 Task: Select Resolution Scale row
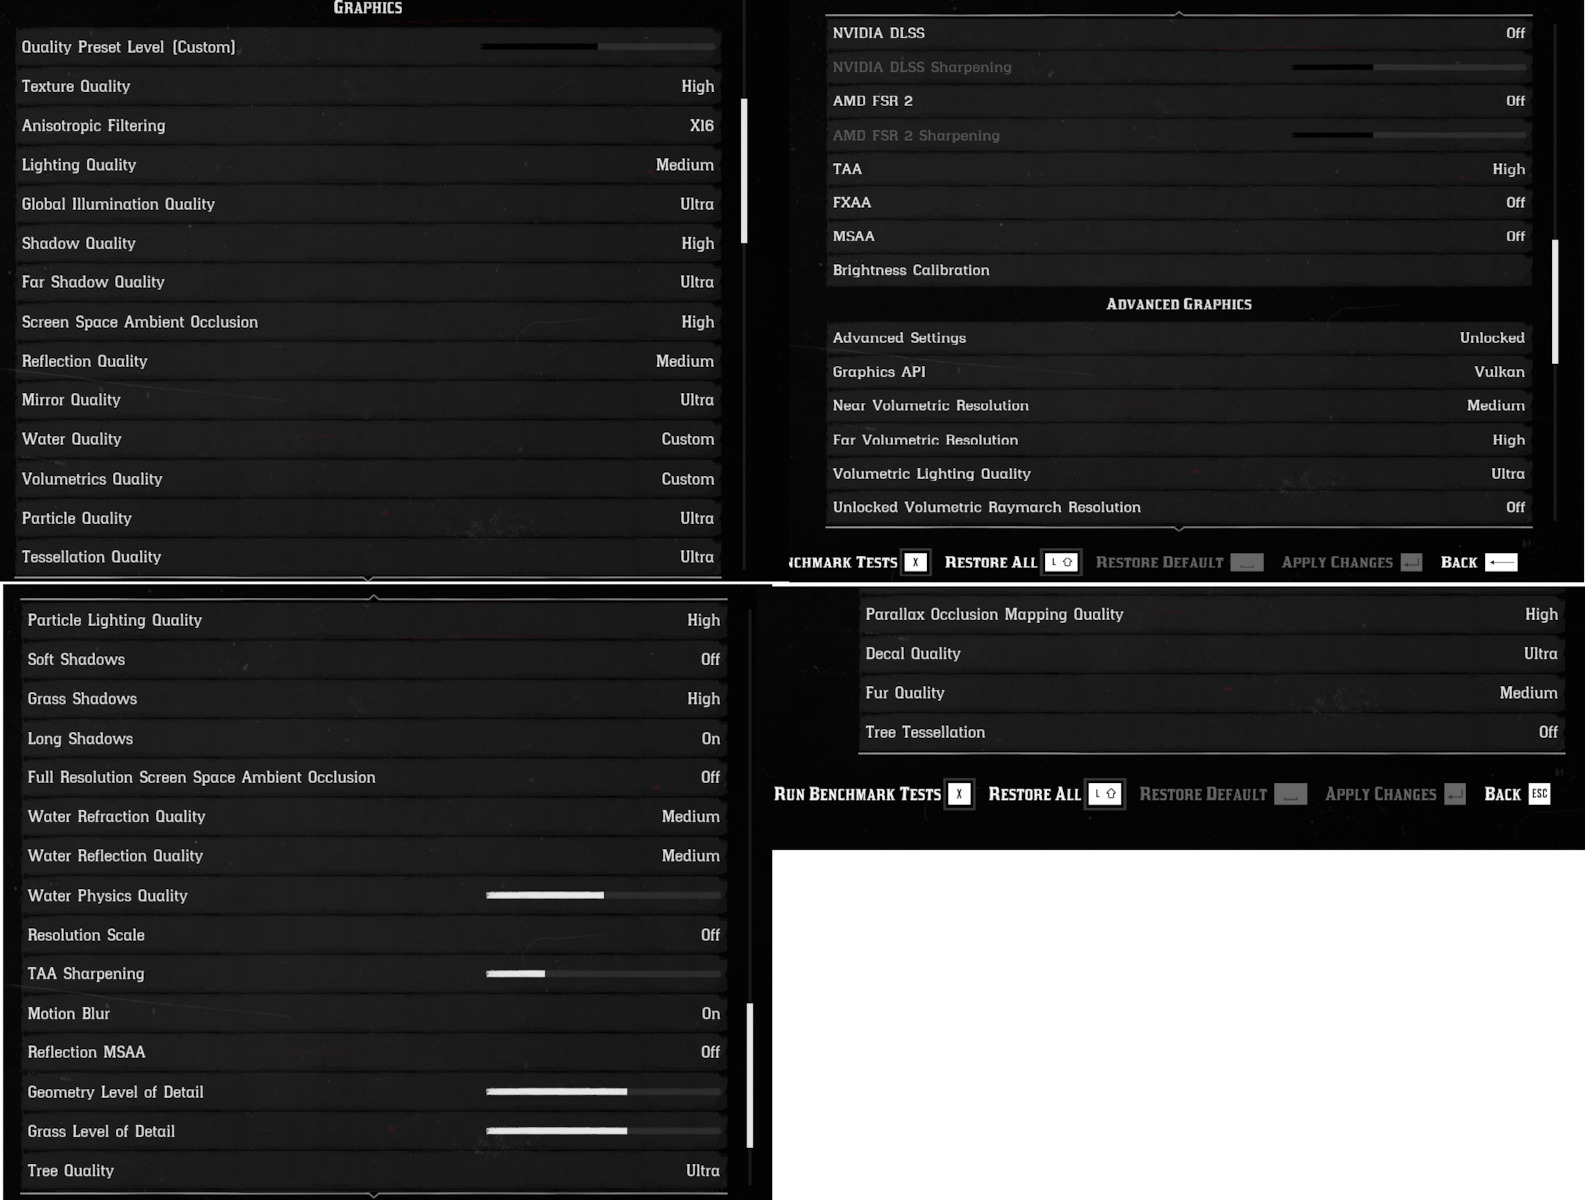(374, 935)
